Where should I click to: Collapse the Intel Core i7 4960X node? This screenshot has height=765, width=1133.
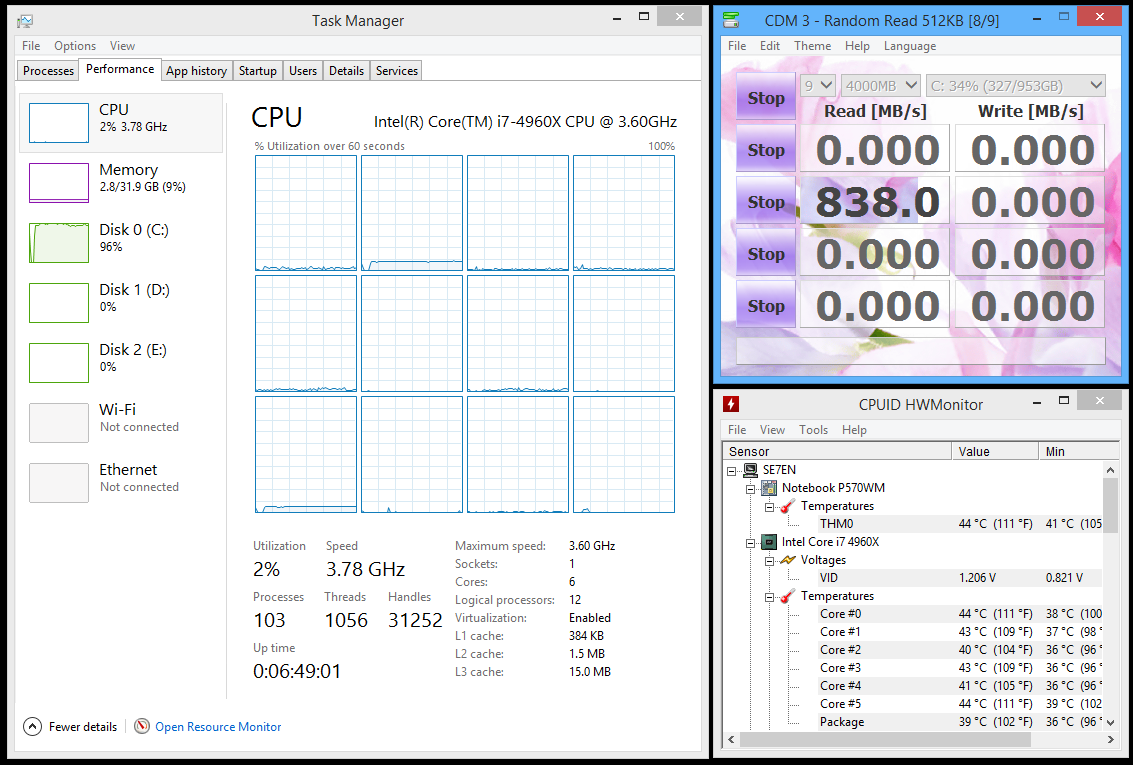coord(751,543)
